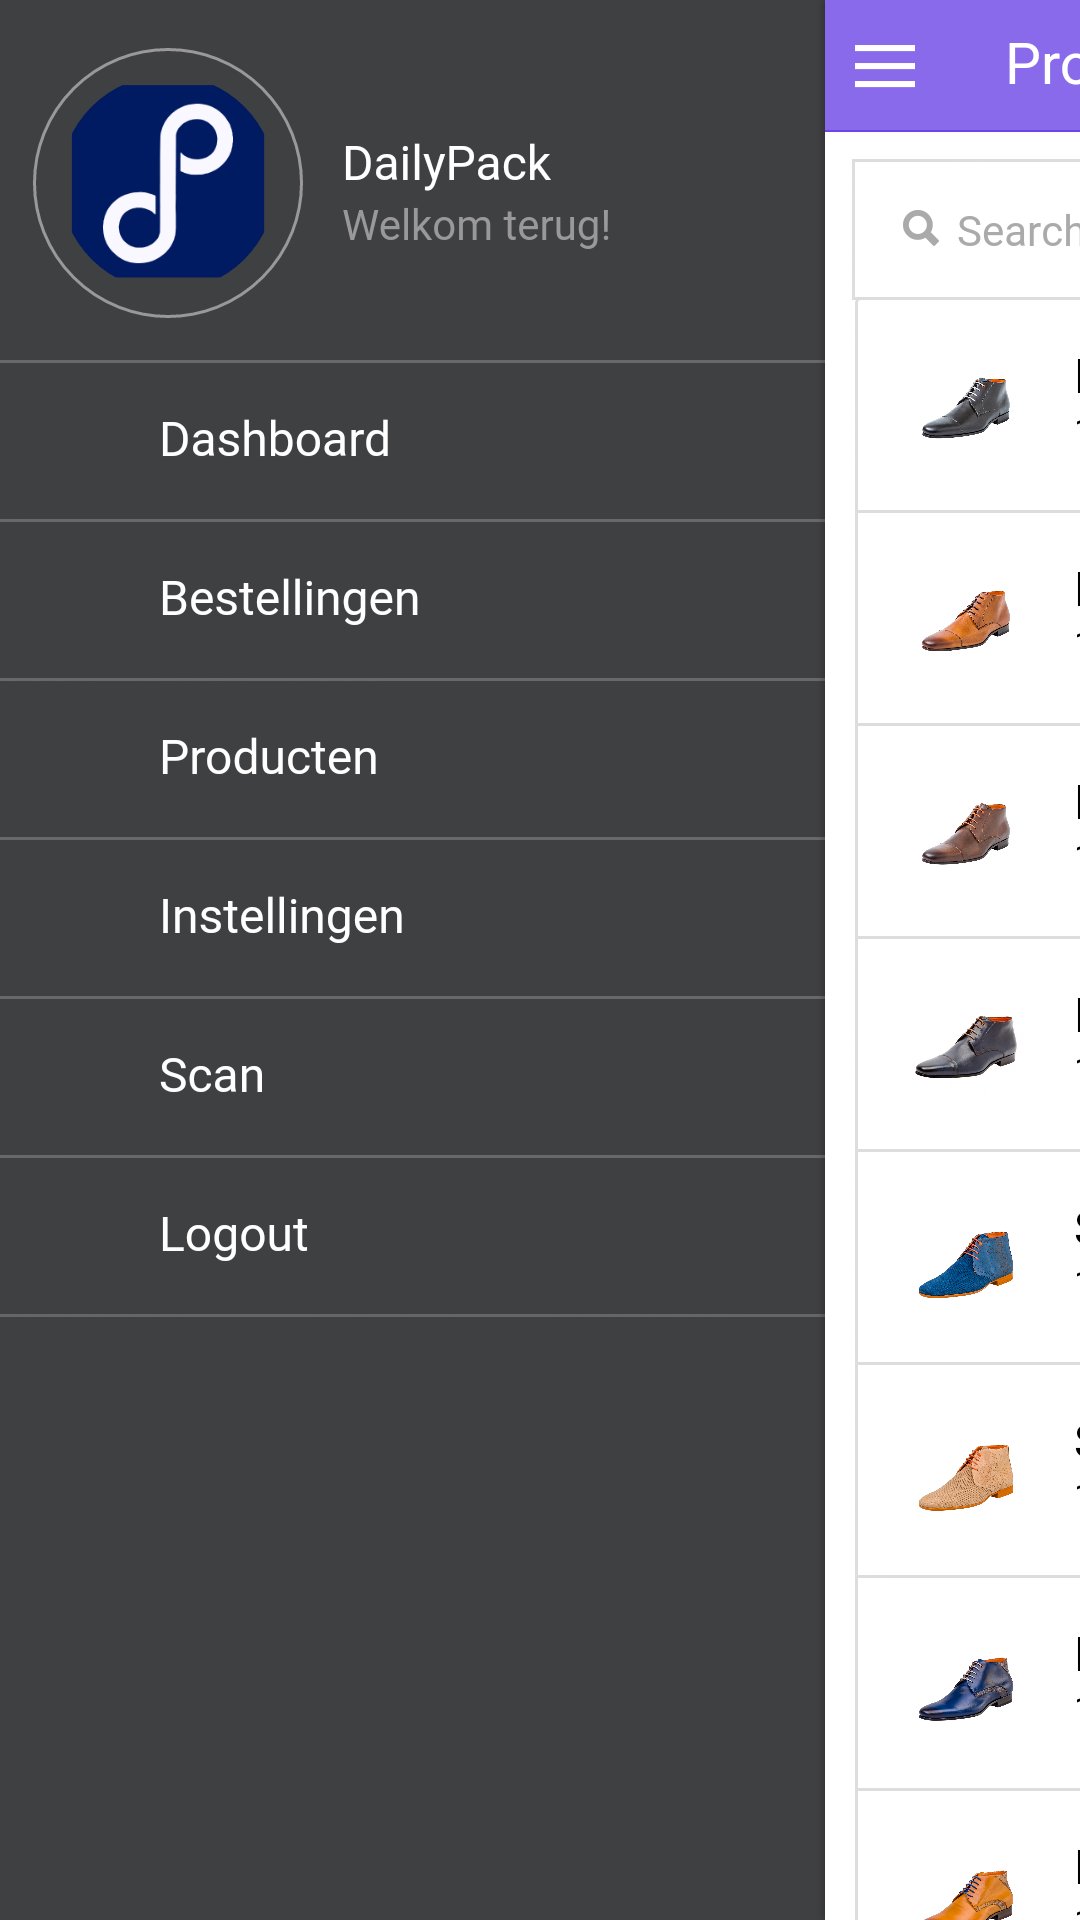Open the Dashboard menu item

pos(275,439)
